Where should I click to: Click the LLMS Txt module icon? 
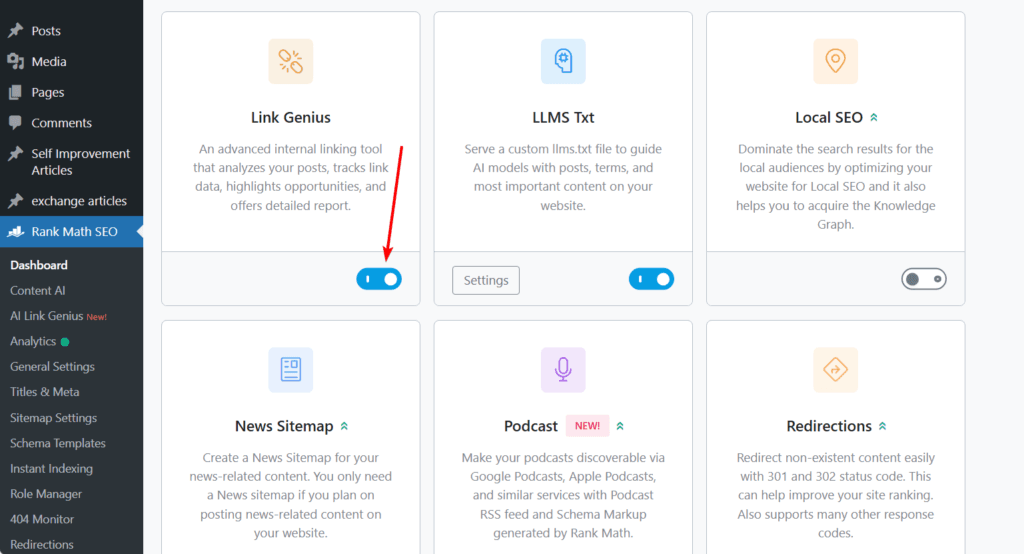click(x=563, y=61)
